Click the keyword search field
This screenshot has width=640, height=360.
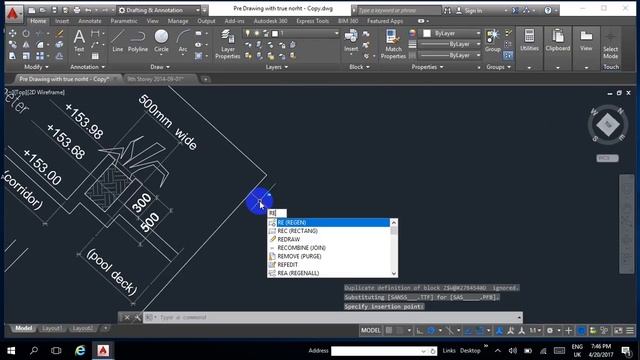[399, 11]
